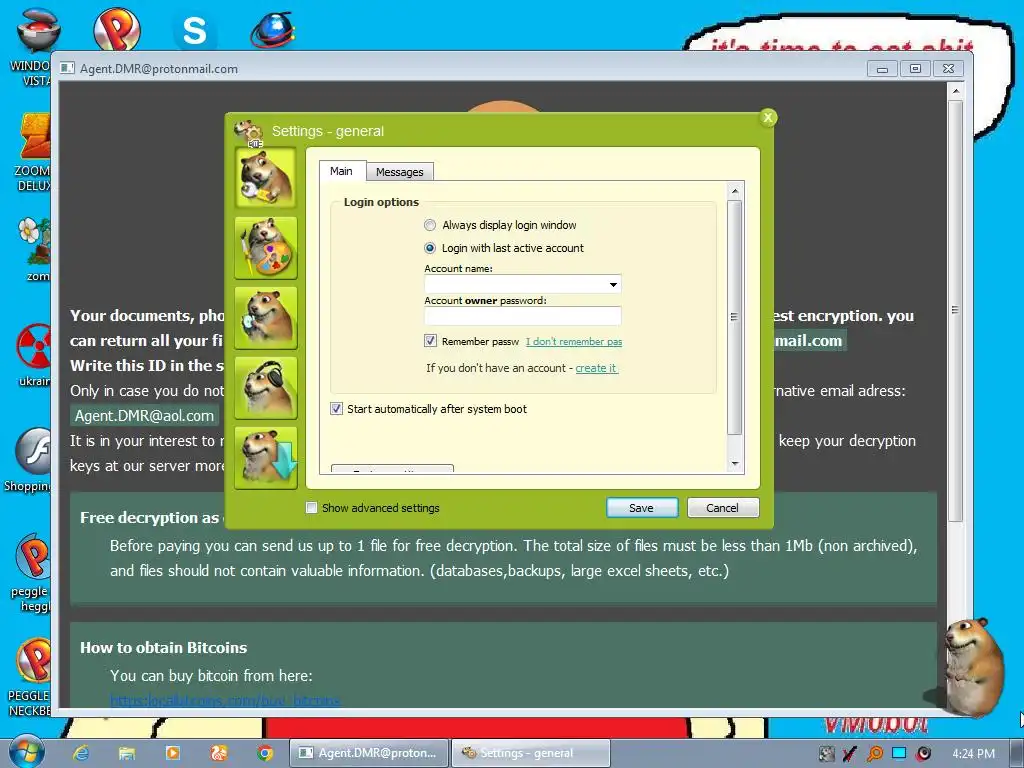This screenshot has width=1024, height=768.
Task: Switch to the Messages tab
Action: pyautogui.click(x=400, y=172)
